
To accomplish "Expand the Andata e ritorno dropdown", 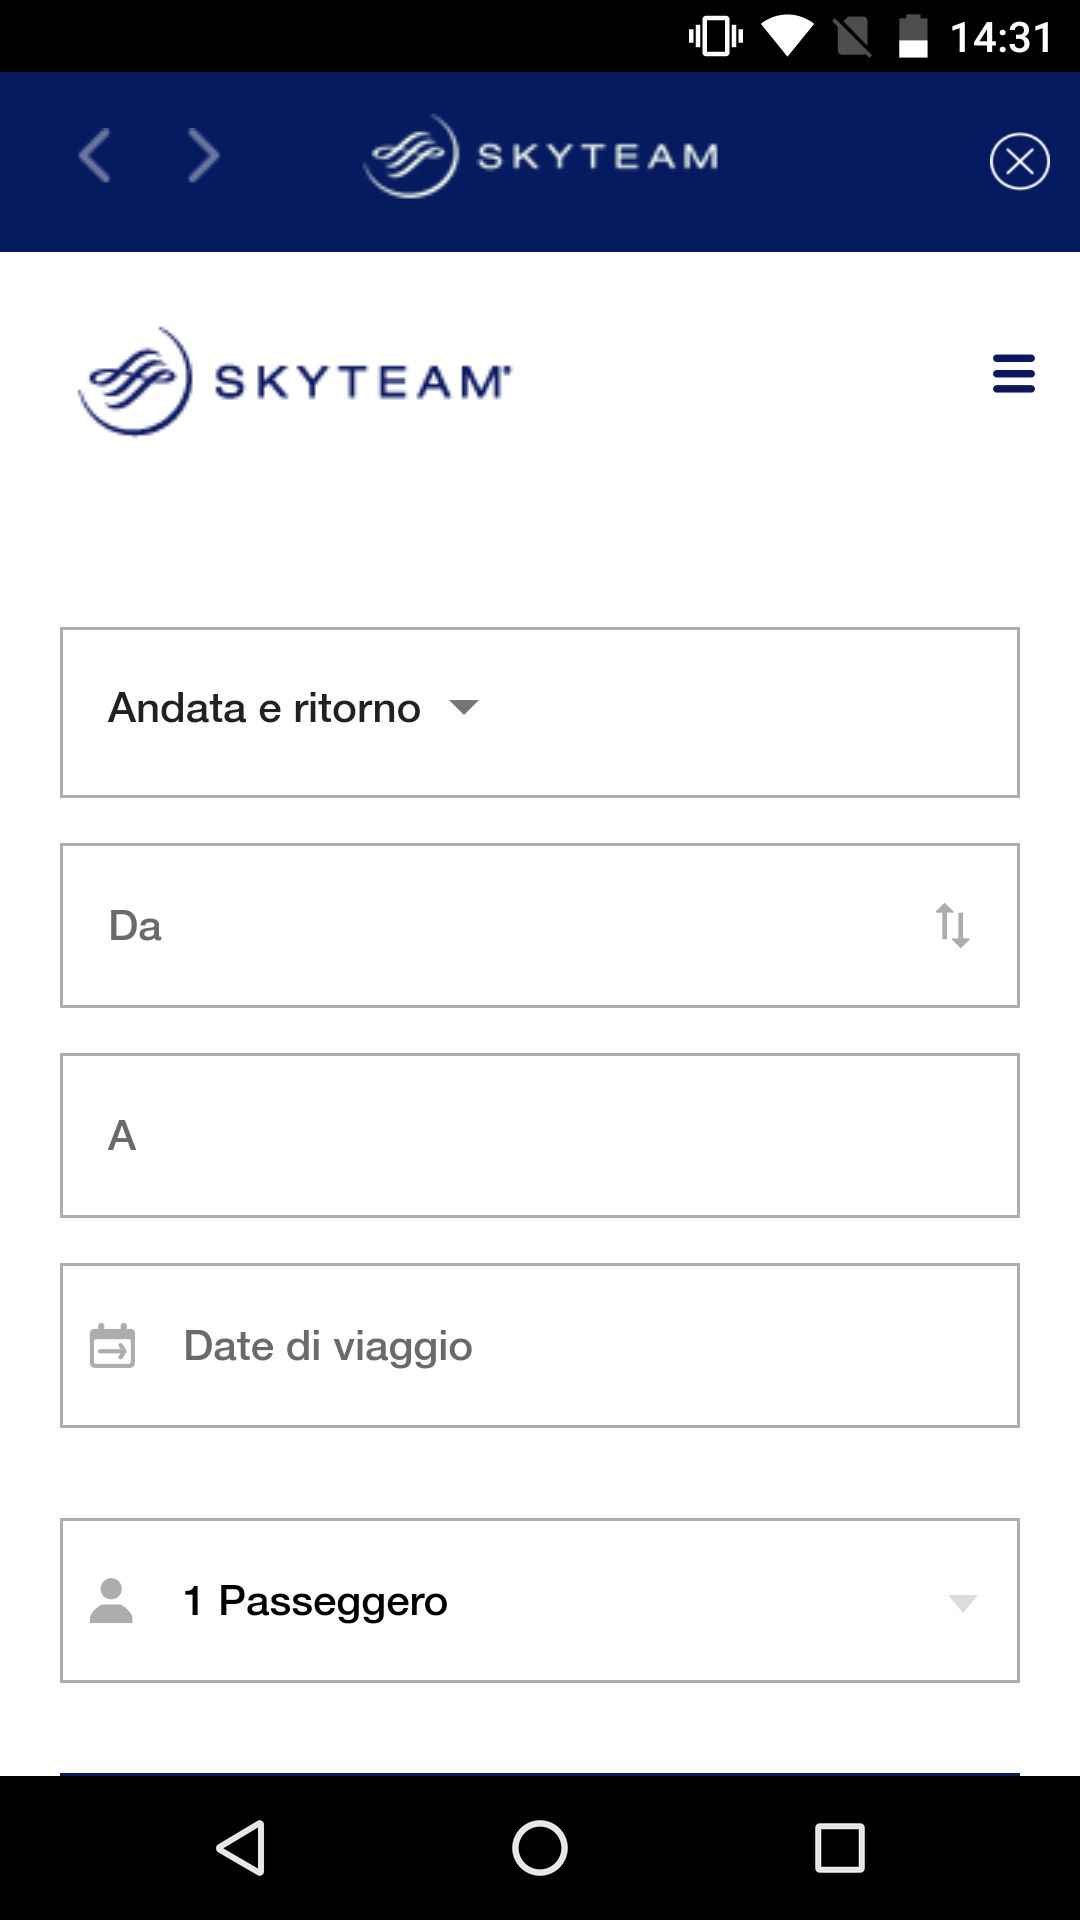I will [265, 710].
